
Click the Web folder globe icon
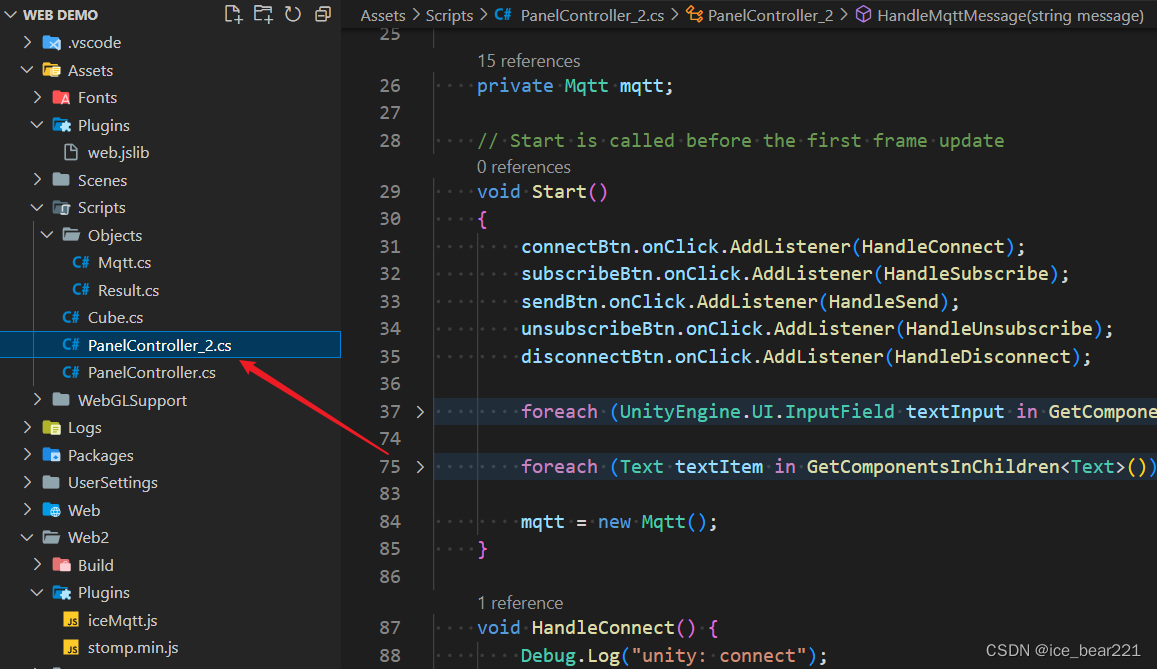pyautogui.click(x=52, y=510)
